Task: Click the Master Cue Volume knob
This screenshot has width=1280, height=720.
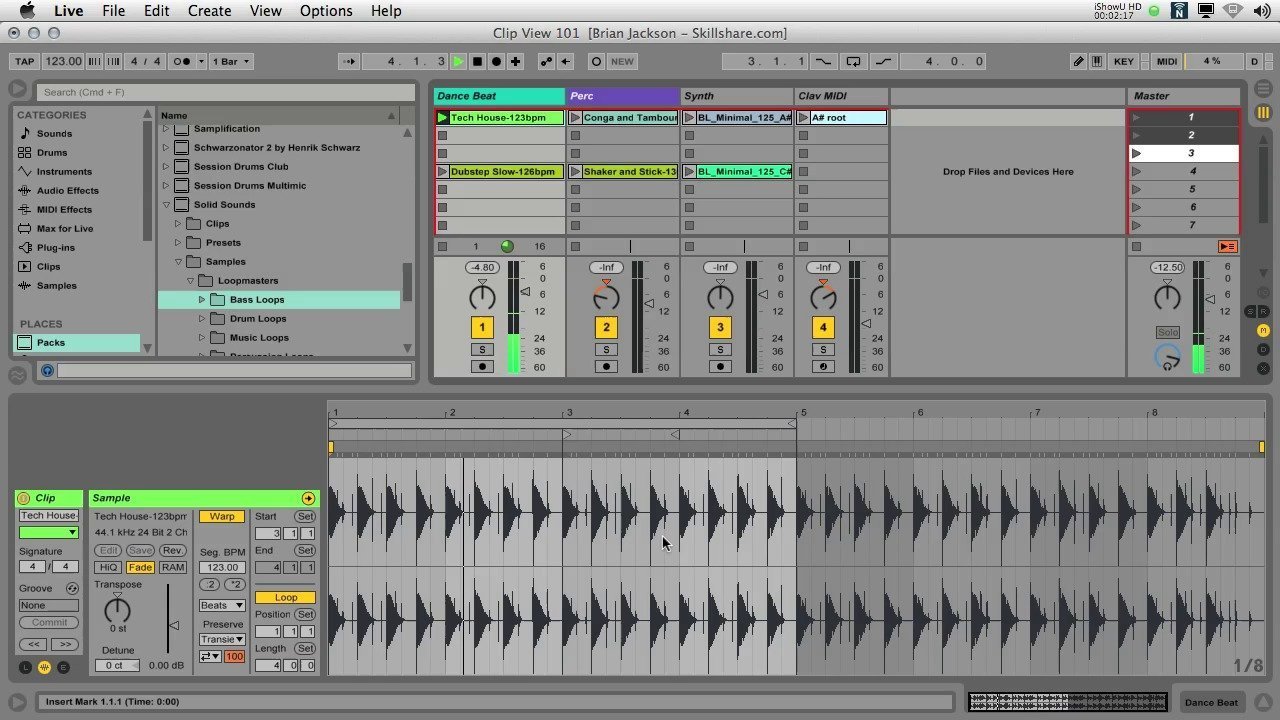Action: [x=1167, y=357]
